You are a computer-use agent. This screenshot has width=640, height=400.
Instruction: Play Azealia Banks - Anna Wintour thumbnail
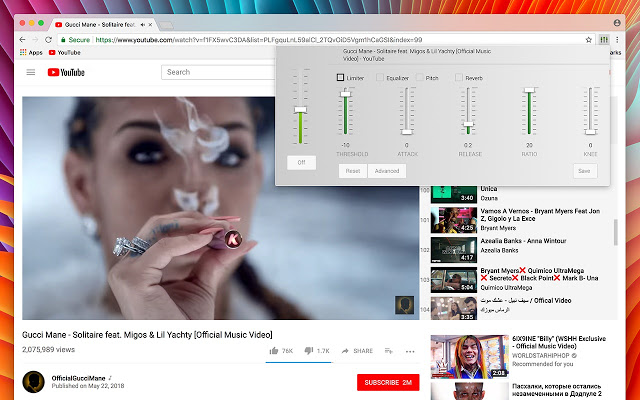(454, 249)
